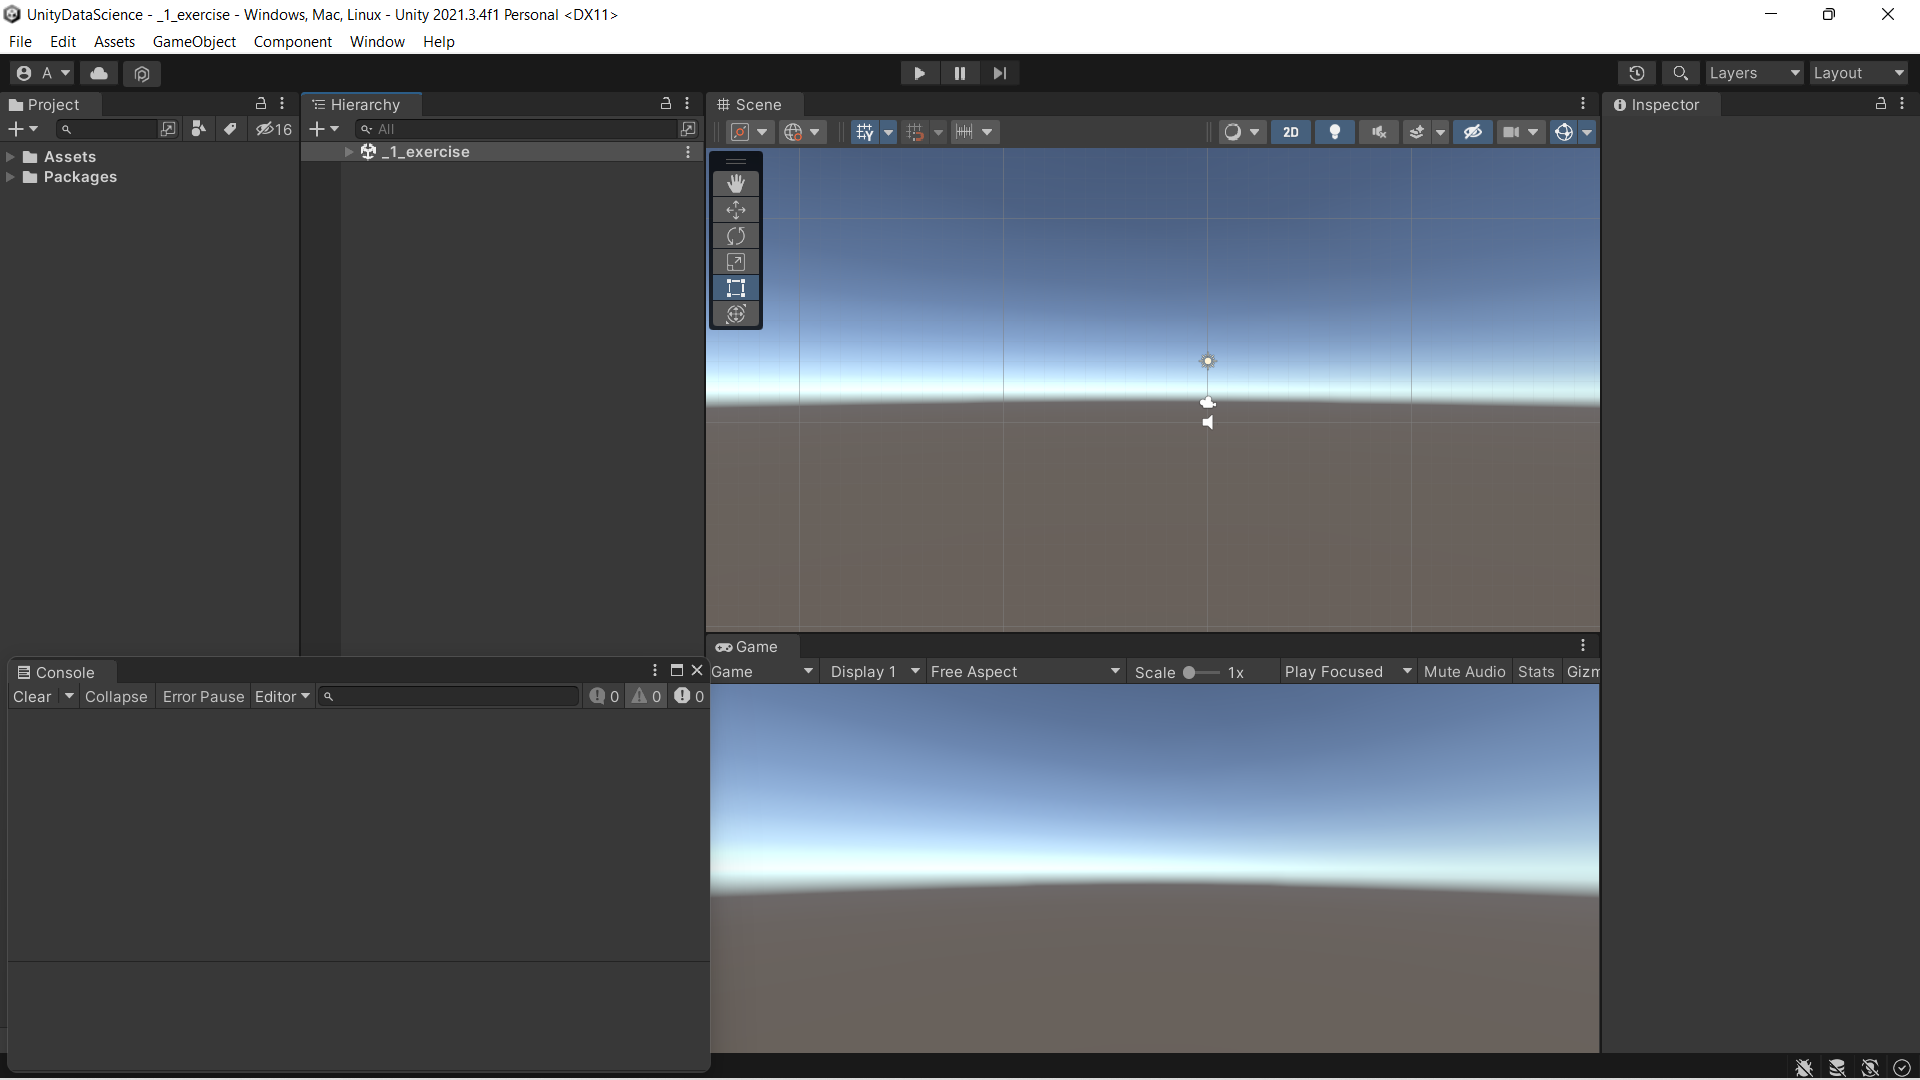This screenshot has width=1920, height=1080.
Task: Open the GameObject menu
Action: 194,41
